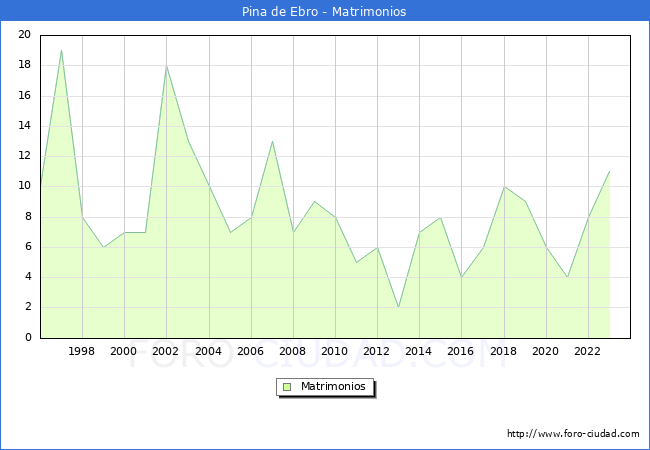The width and height of the screenshot is (650, 450).
Task: Click the 20 value on y-axis
Action: tap(25, 35)
